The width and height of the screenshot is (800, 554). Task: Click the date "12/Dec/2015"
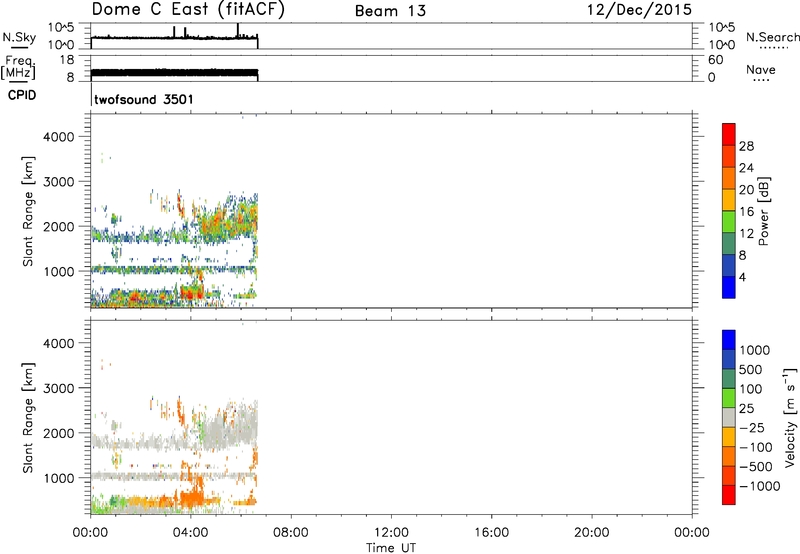click(639, 10)
